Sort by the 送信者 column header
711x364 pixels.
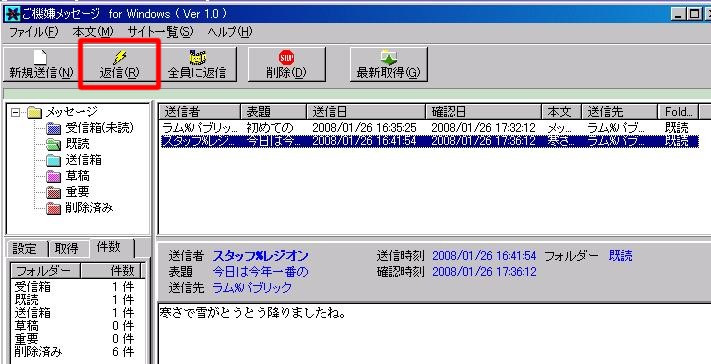200,112
